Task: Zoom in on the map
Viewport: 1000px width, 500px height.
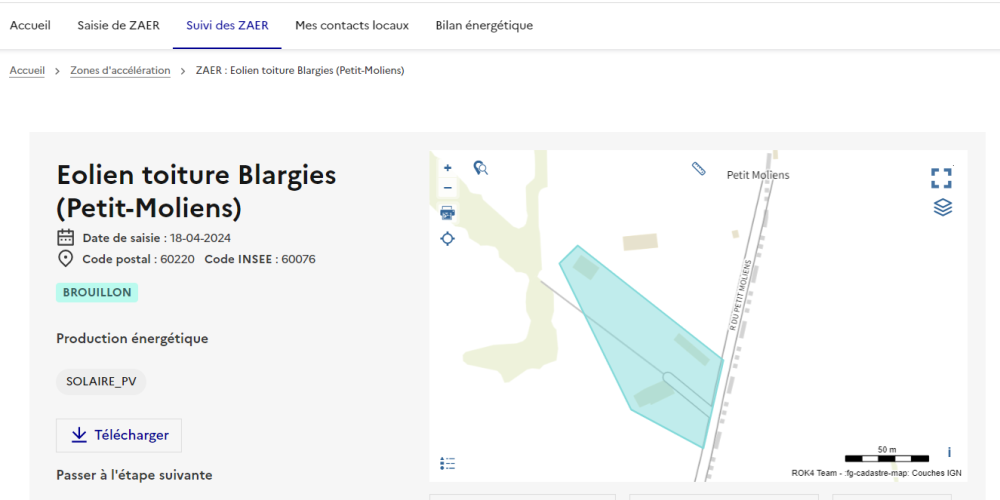Action: [x=447, y=168]
